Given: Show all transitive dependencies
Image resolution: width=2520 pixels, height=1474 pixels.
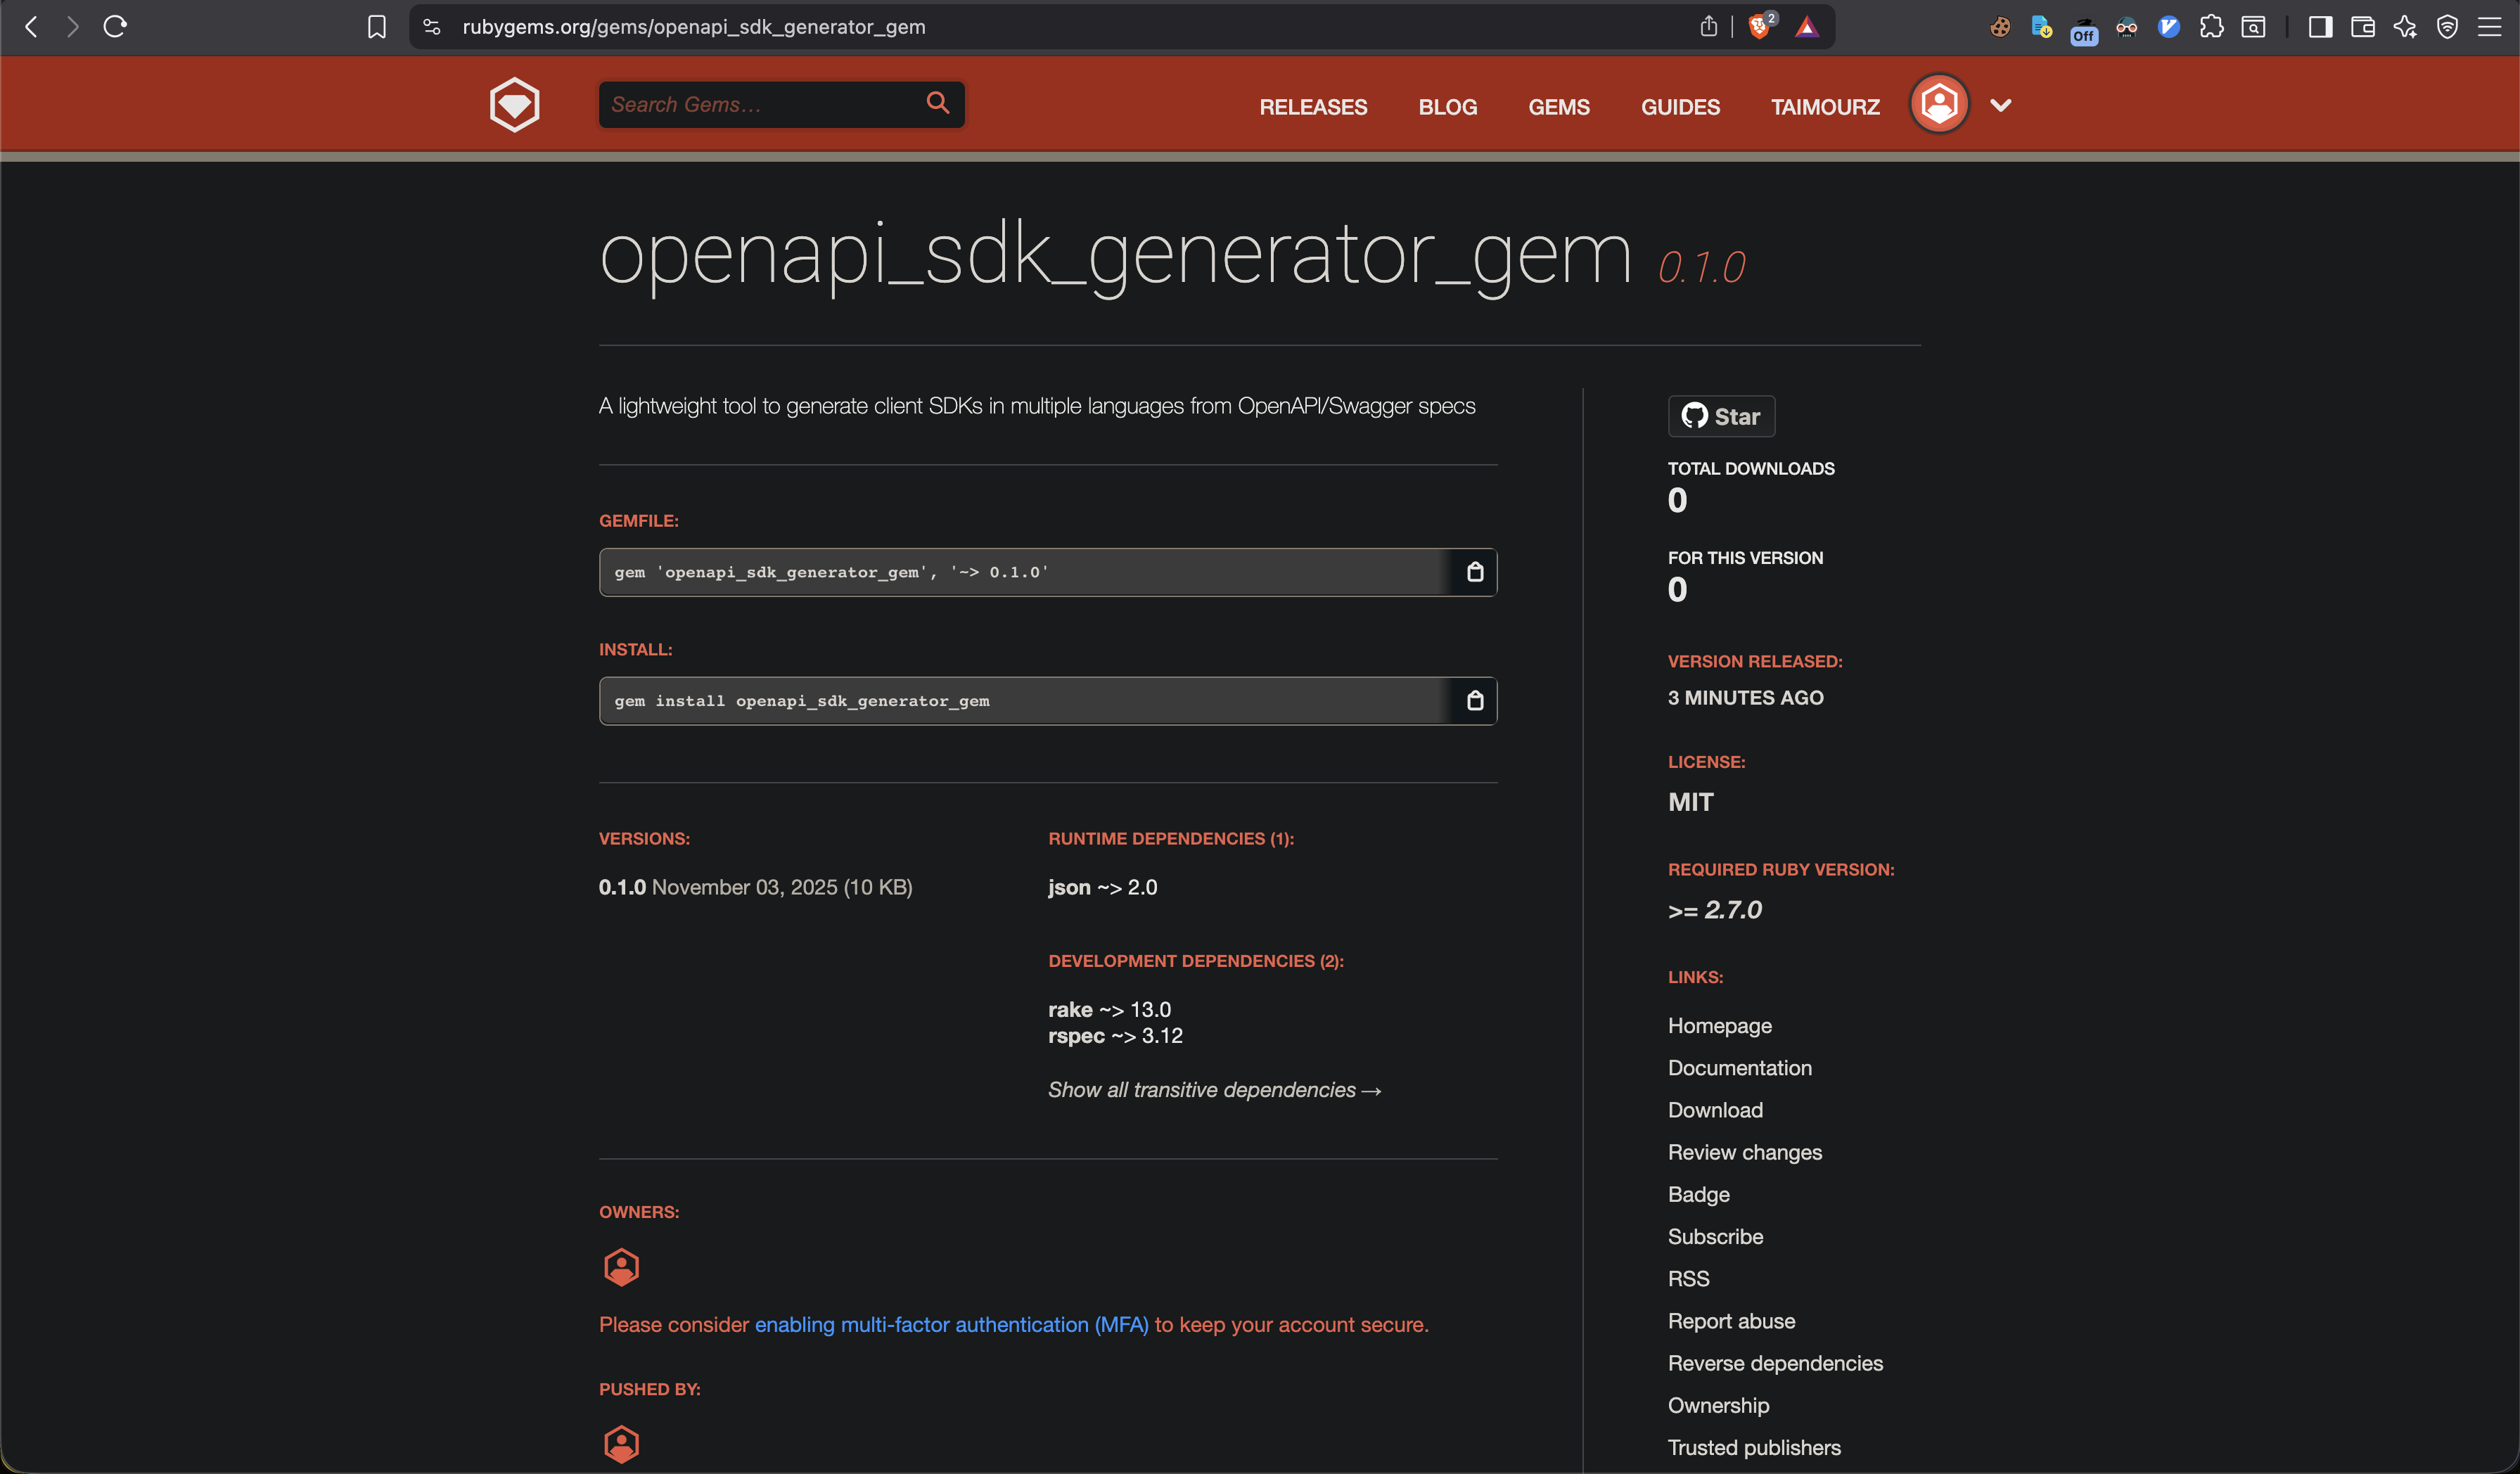Looking at the screenshot, I should [x=1214, y=1090].
